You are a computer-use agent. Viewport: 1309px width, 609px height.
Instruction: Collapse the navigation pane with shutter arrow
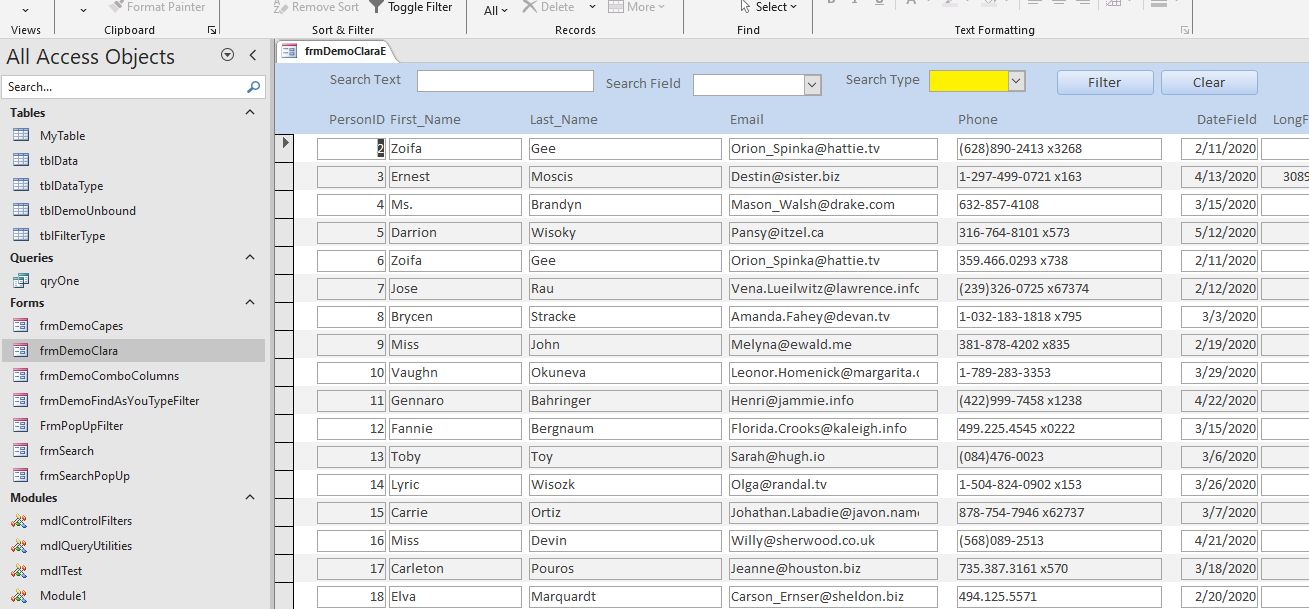(253, 56)
